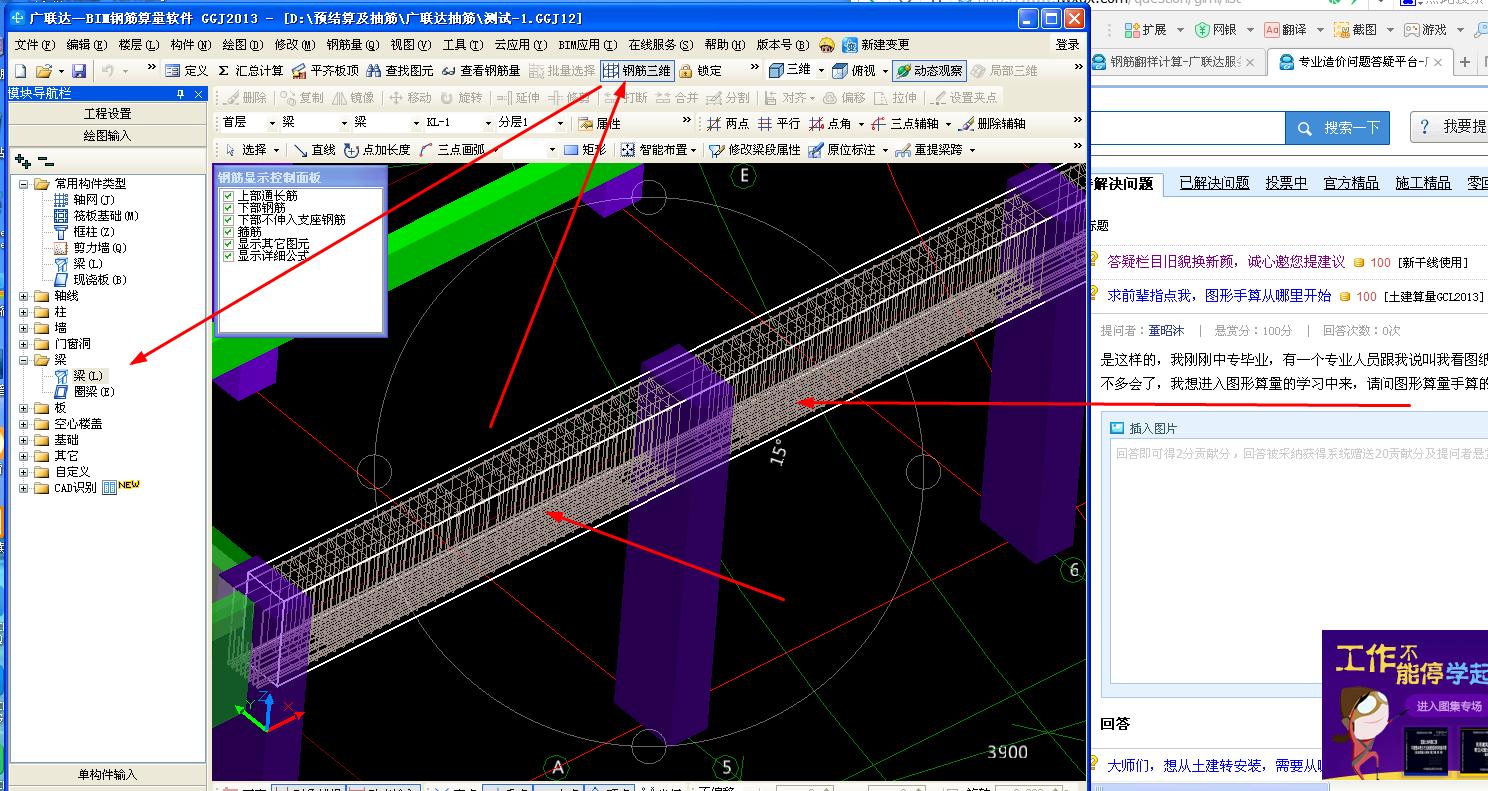Click the Open folder icon in toolbar

click(x=43, y=71)
